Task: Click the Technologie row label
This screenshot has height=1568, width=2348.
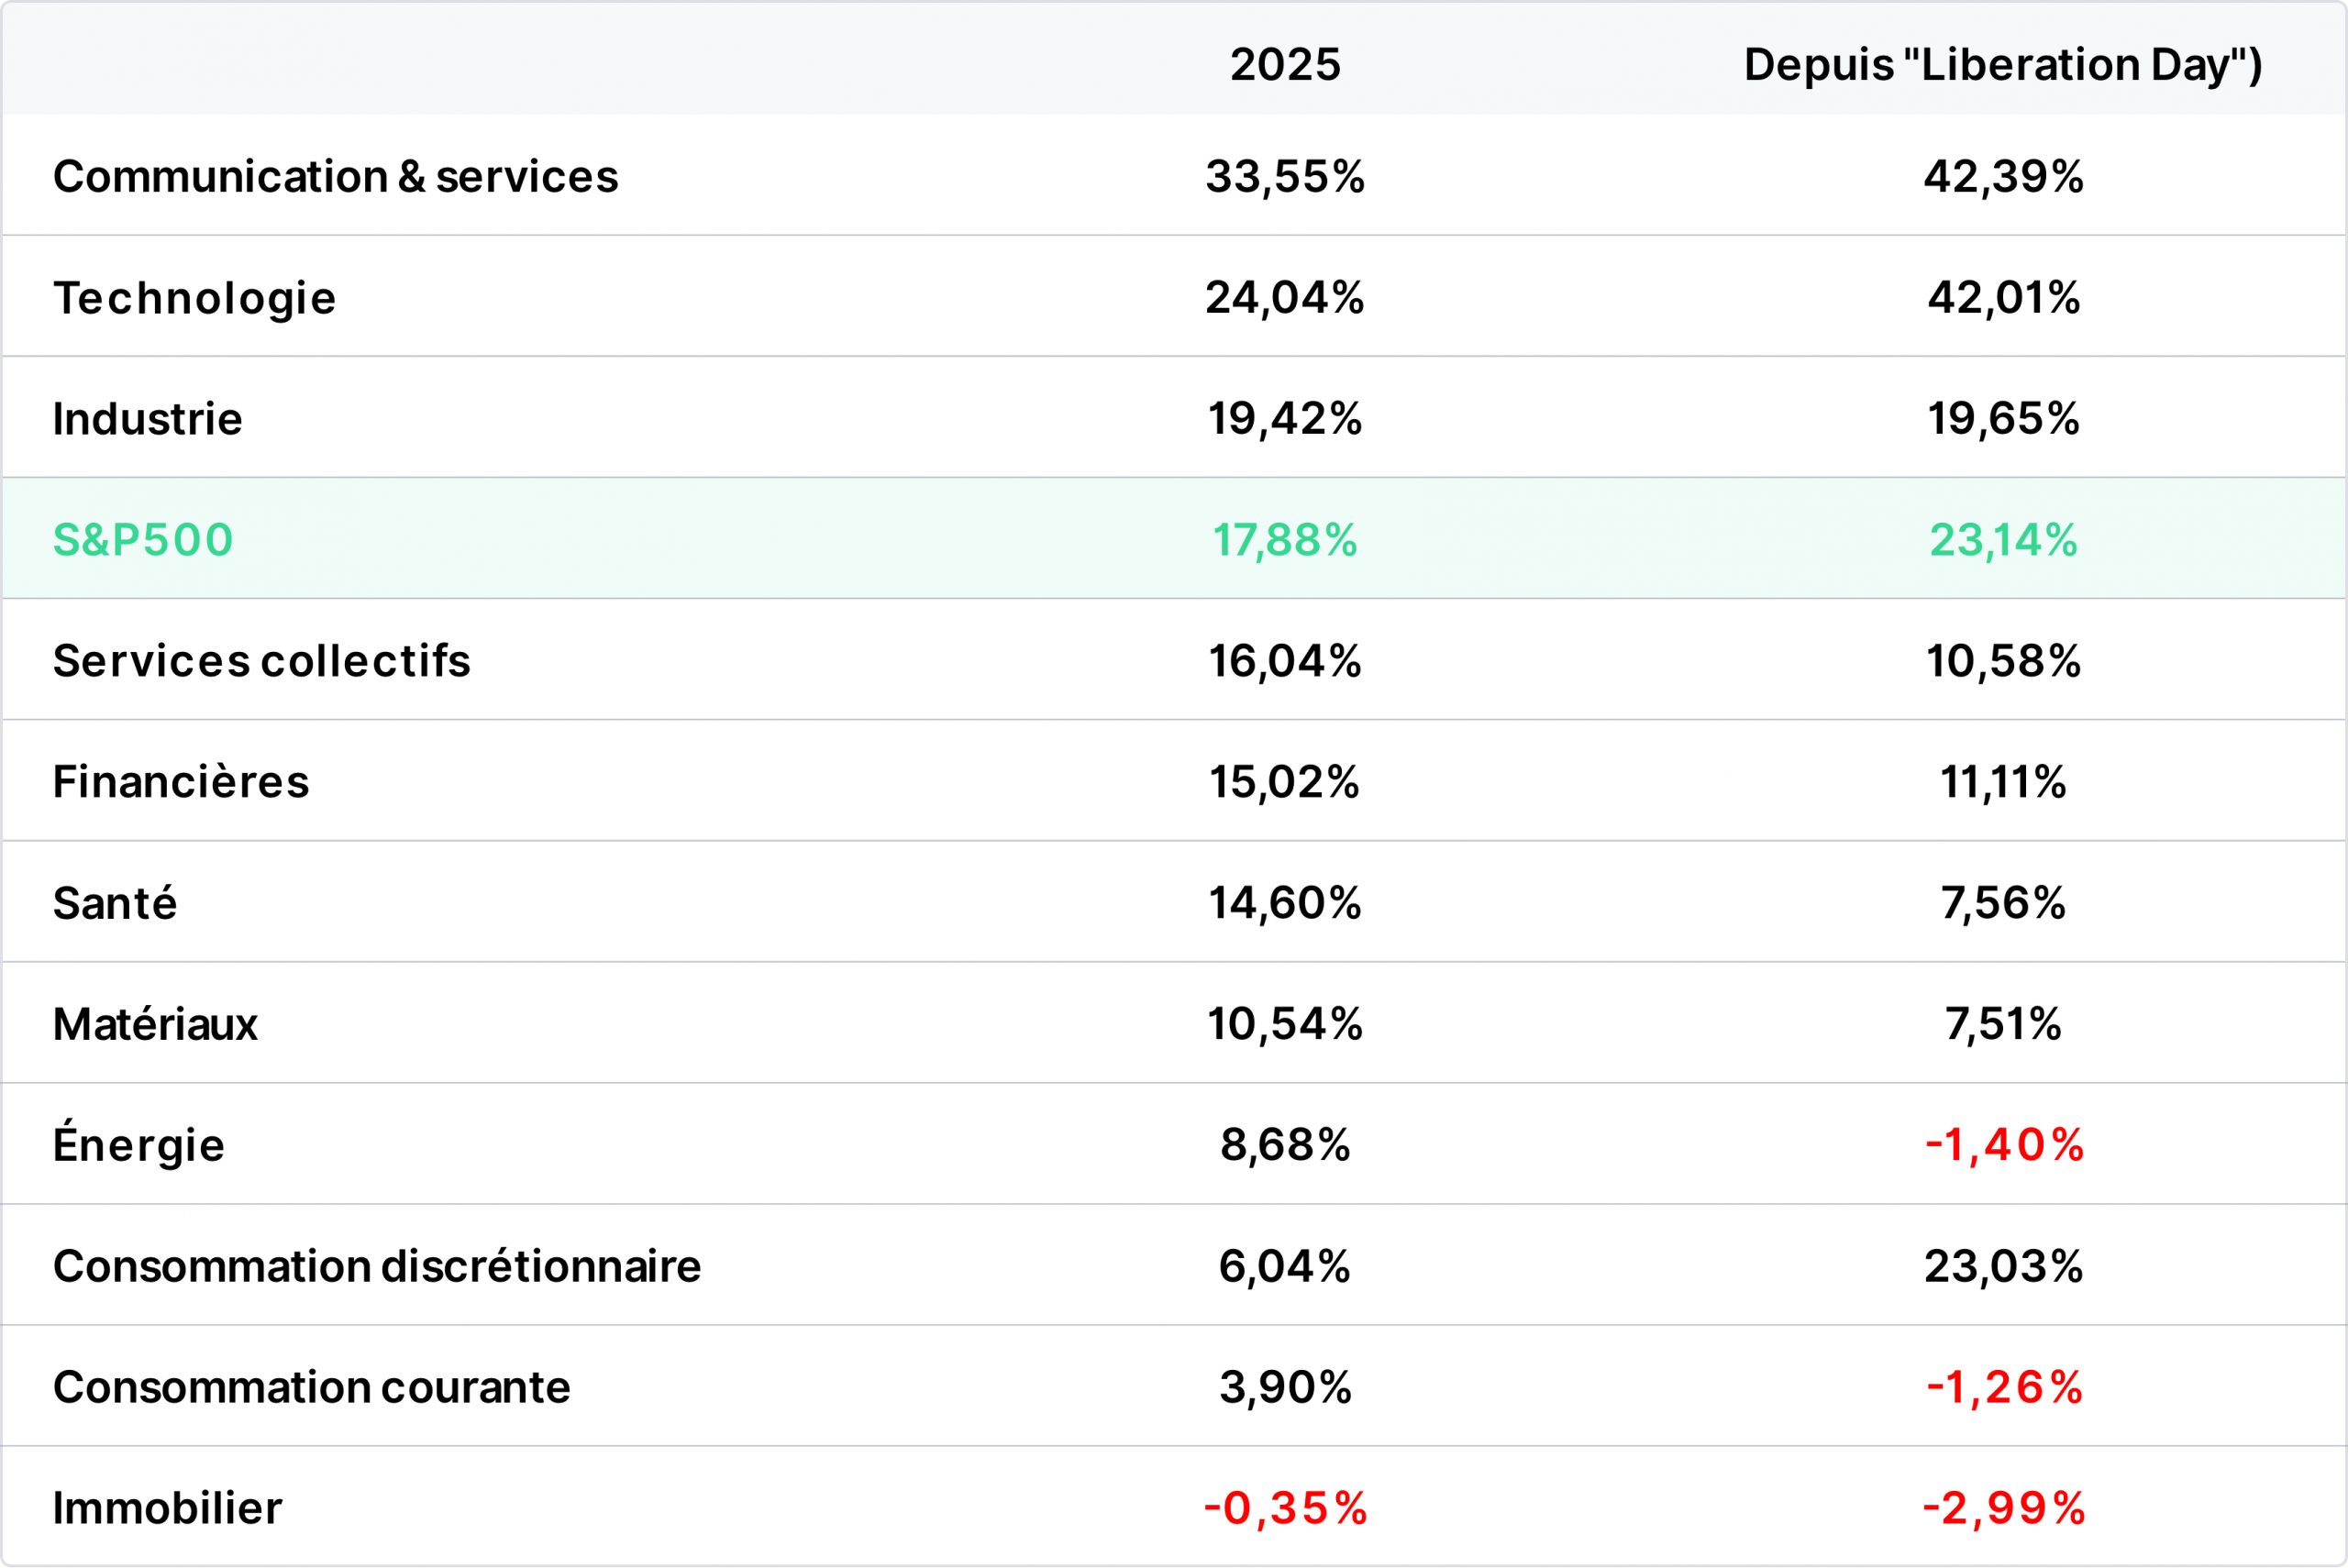Action: (194, 298)
